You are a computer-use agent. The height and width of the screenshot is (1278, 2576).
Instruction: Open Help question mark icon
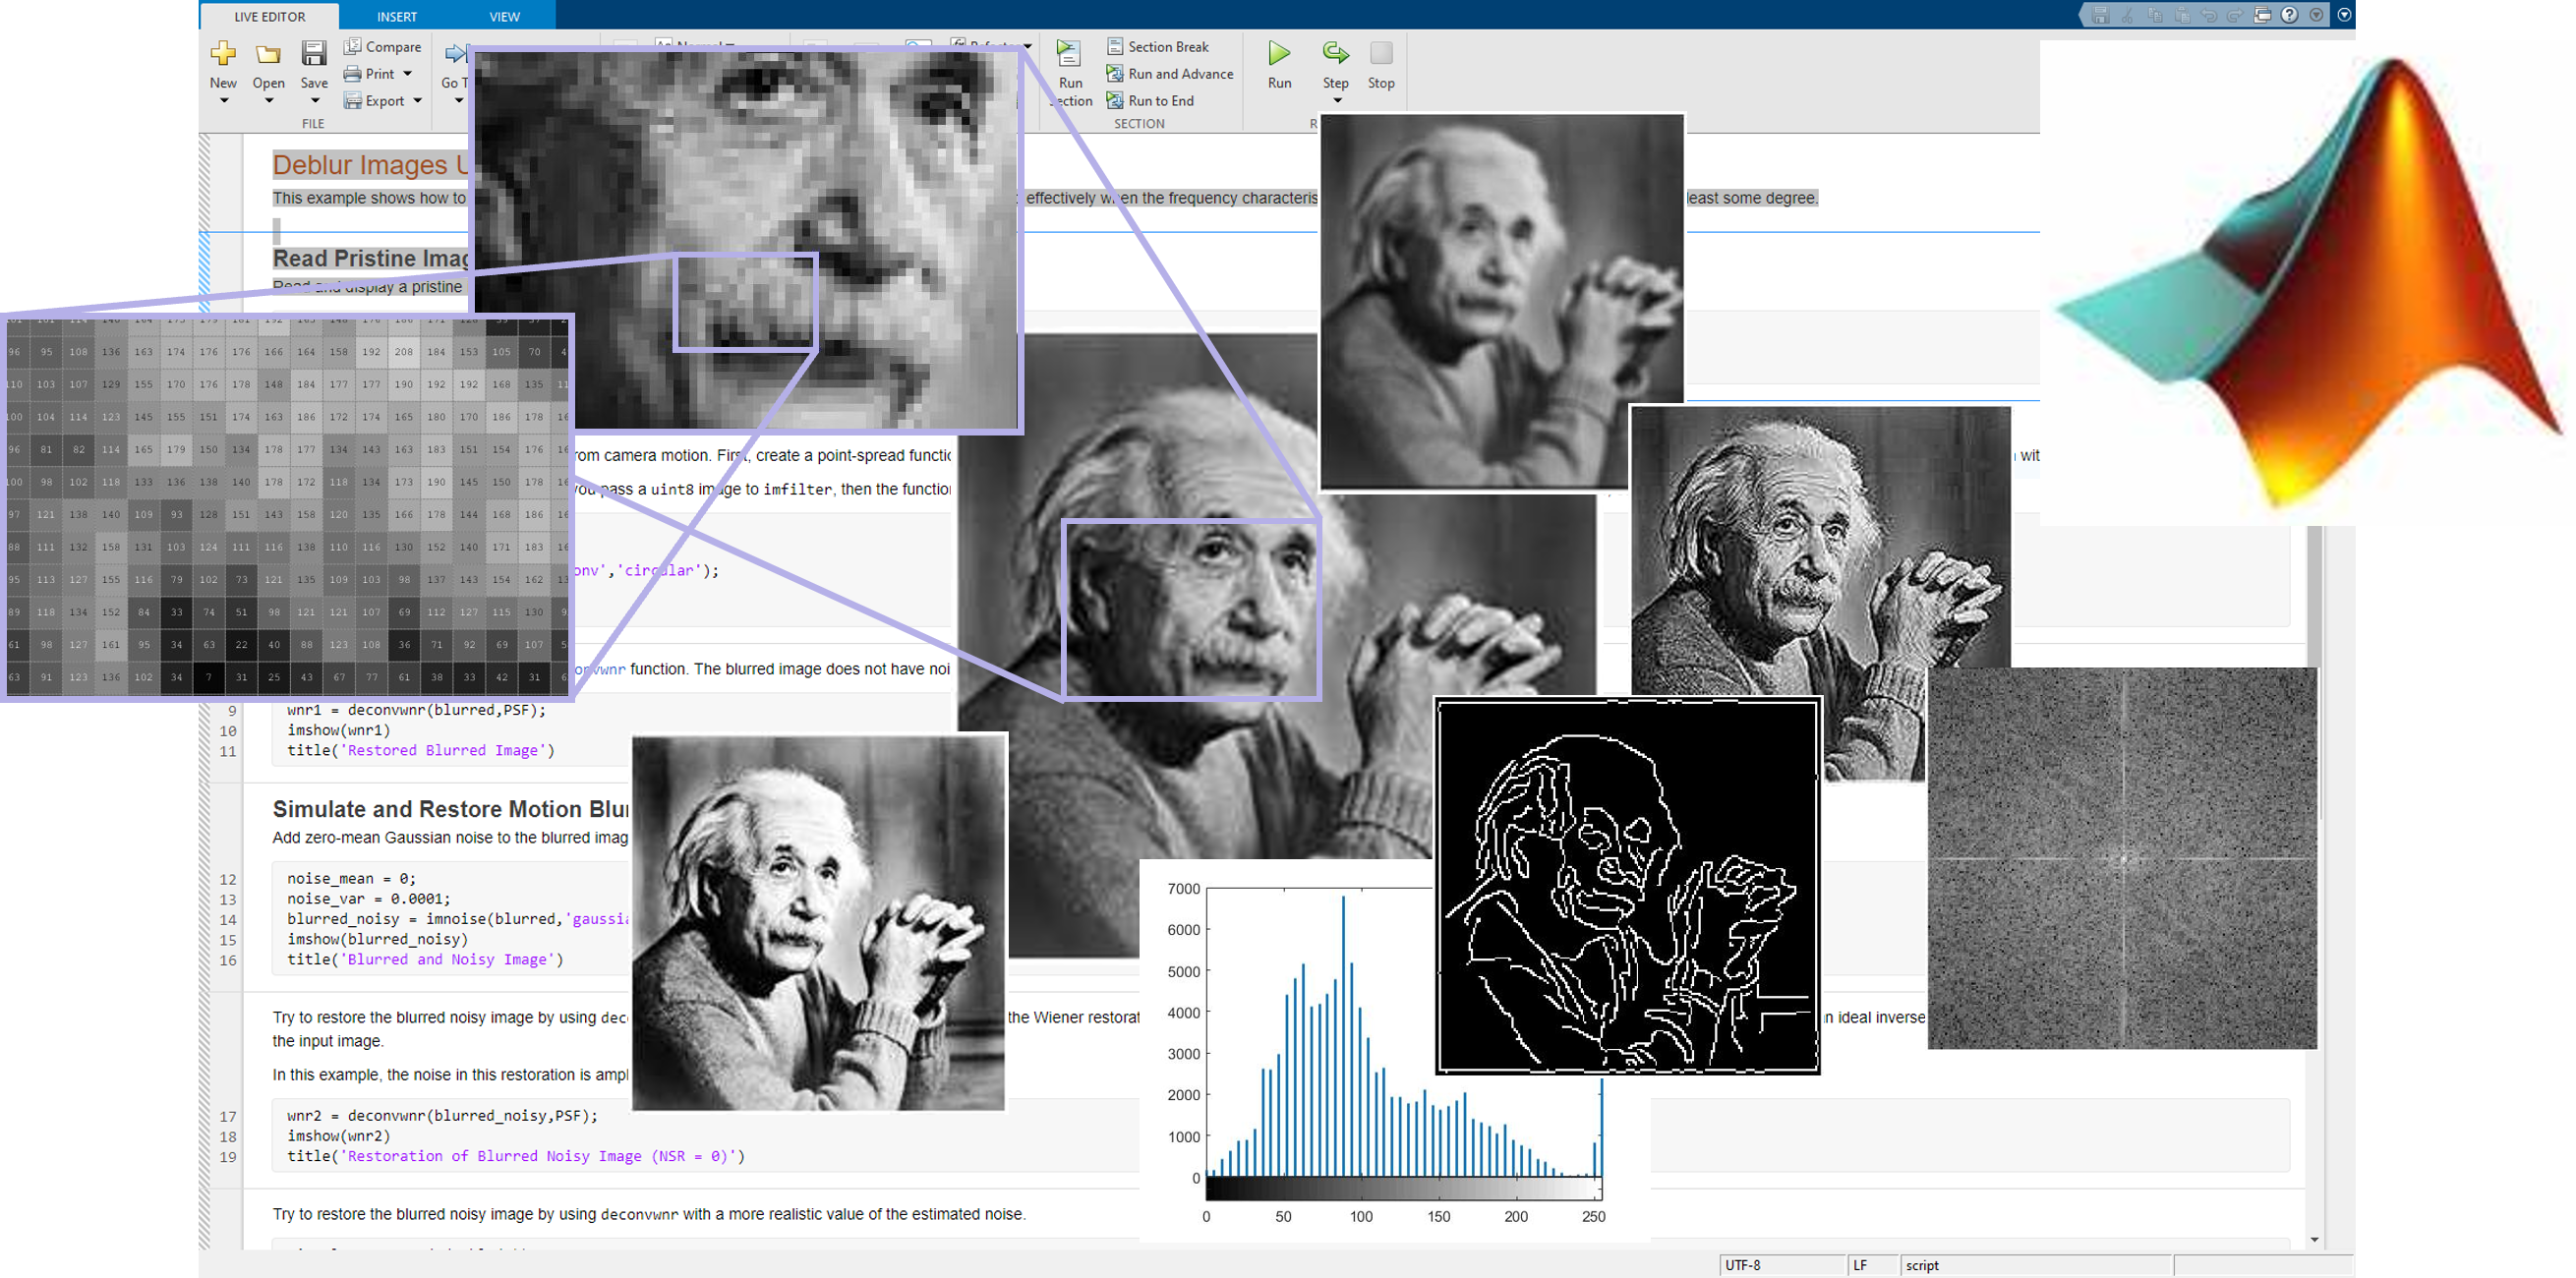click(x=2289, y=15)
